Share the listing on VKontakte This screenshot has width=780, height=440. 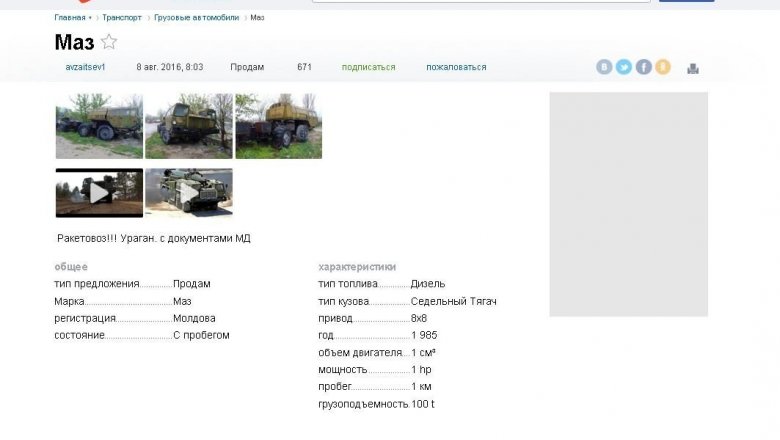[604, 67]
